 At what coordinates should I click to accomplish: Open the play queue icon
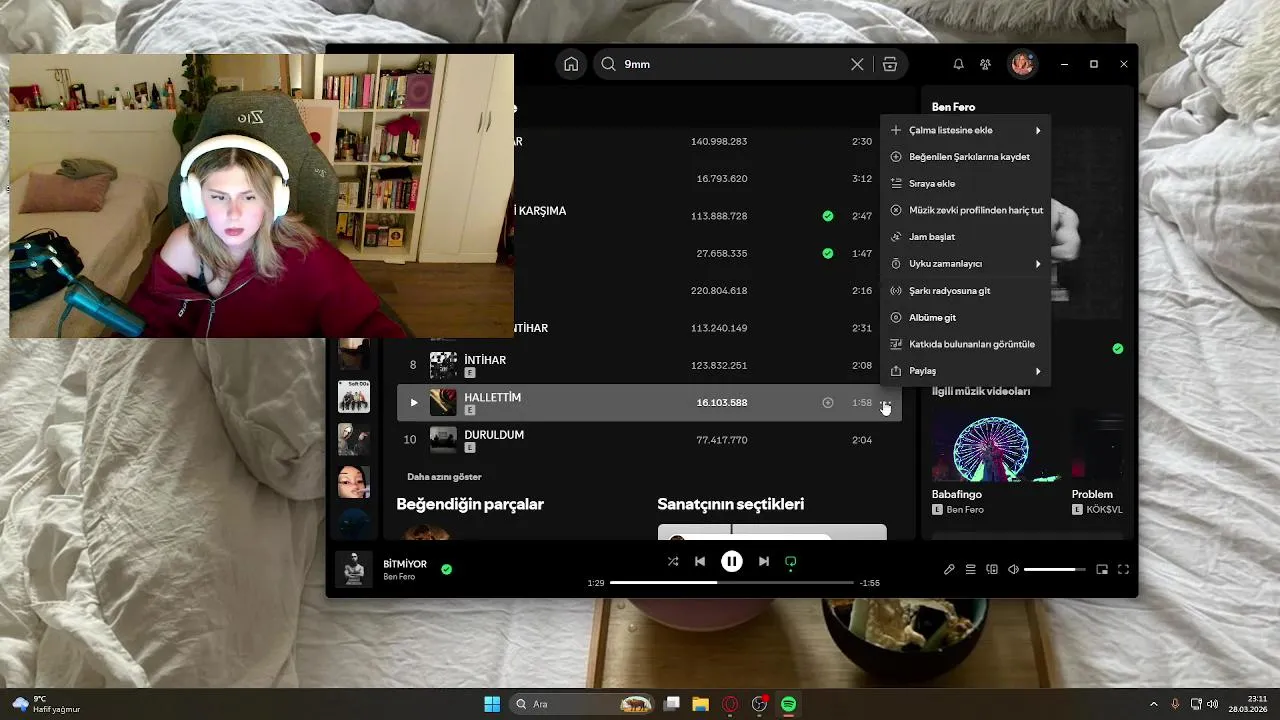pyautogui.click(x=970, y=570)
